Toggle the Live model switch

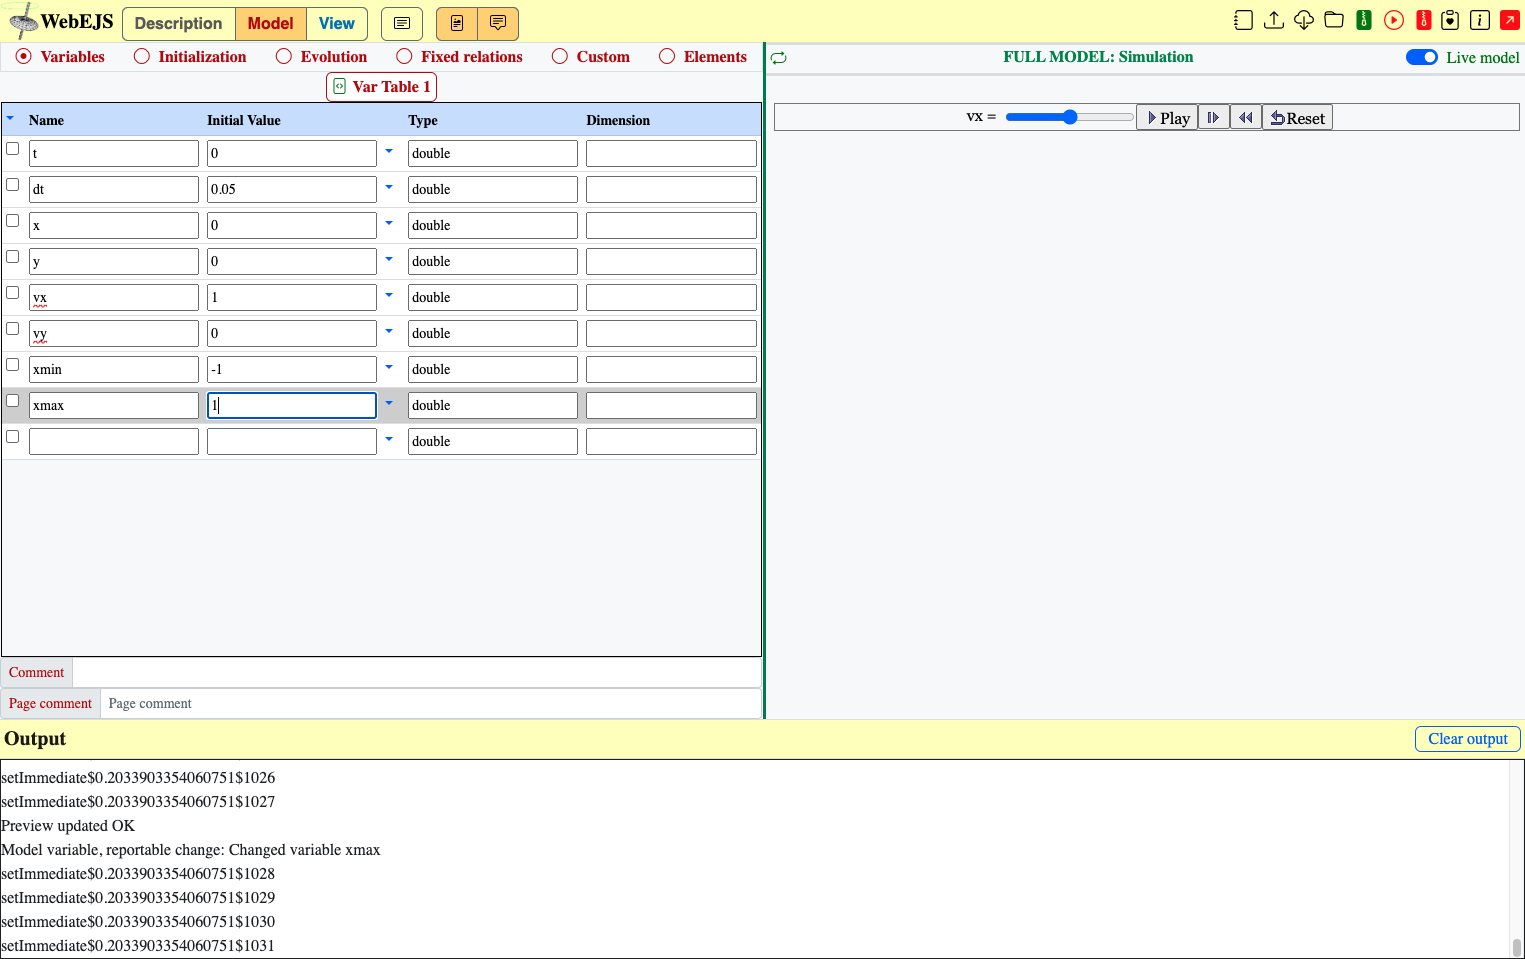click(x=1422, y=57)
